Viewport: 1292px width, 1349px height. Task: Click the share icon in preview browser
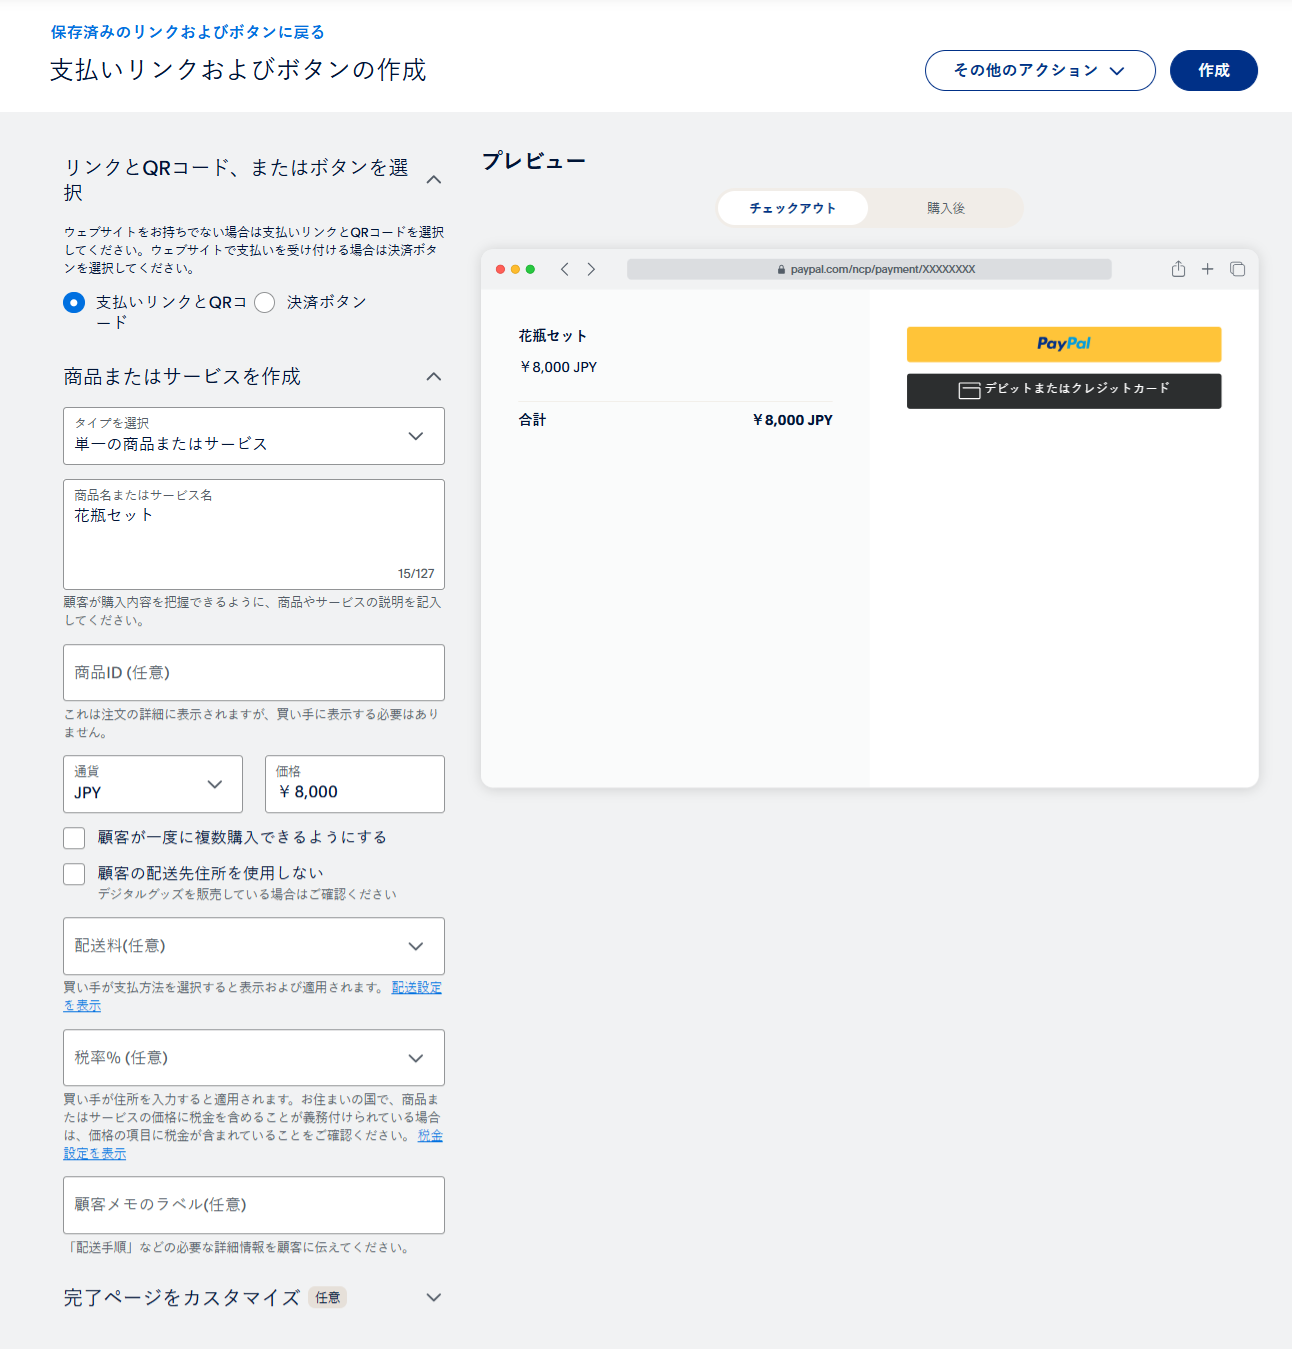tap(1178, 269)
